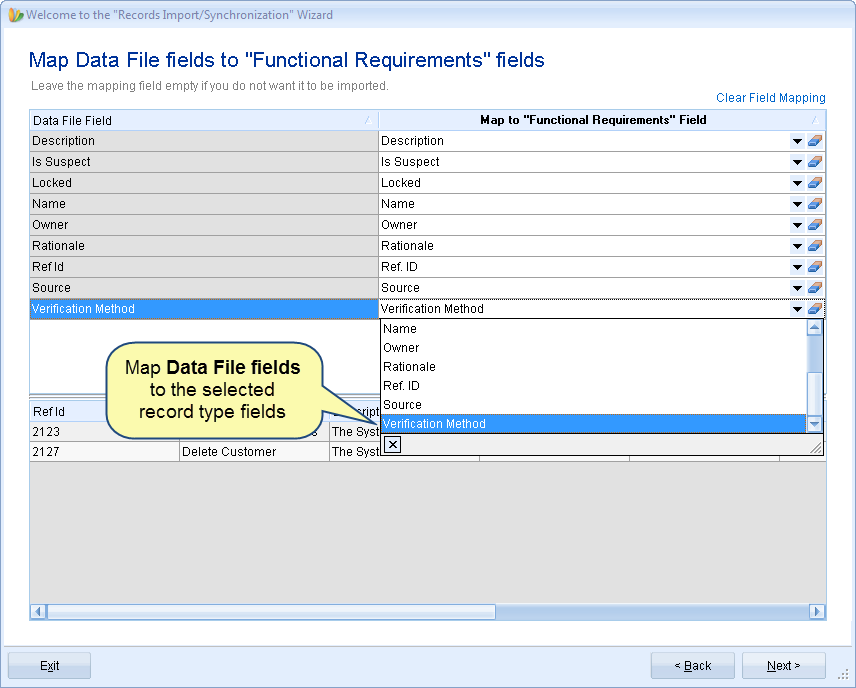This screenshot has width=856, height=688.
Task: Open the Name mapping dropdown arrow
Action: tap(797, 204)
